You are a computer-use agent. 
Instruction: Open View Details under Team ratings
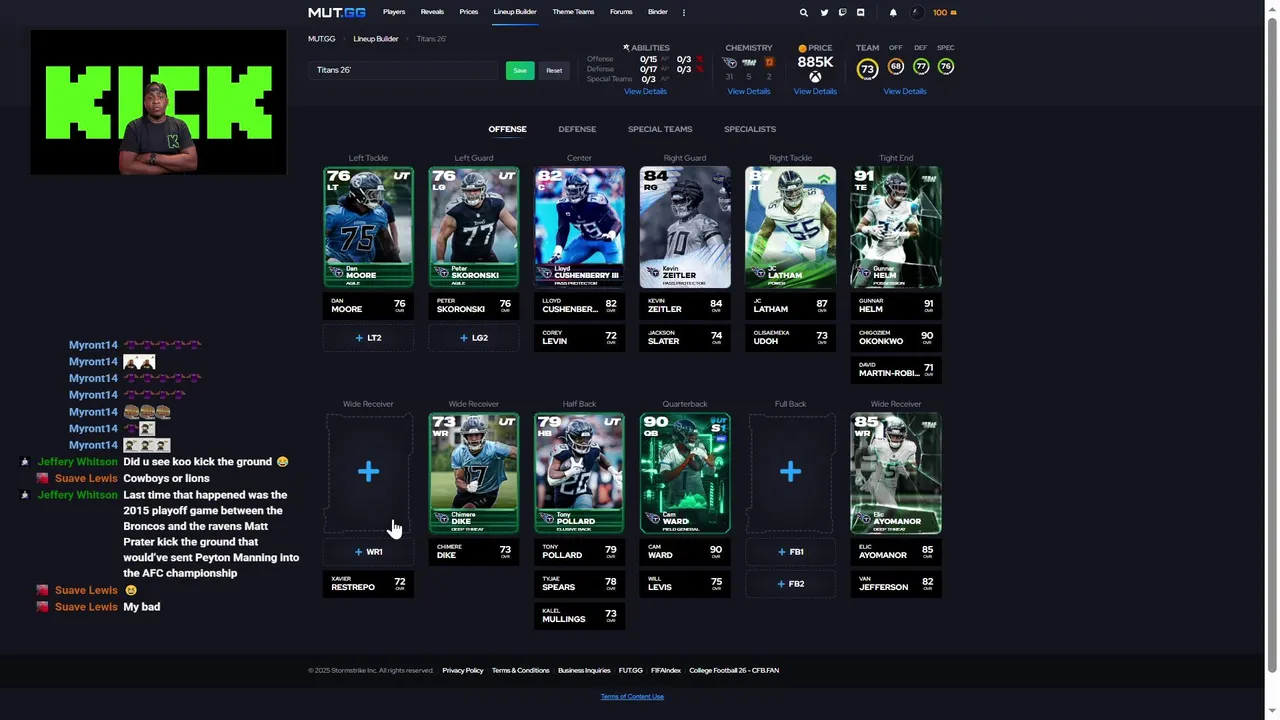[905, 91]
